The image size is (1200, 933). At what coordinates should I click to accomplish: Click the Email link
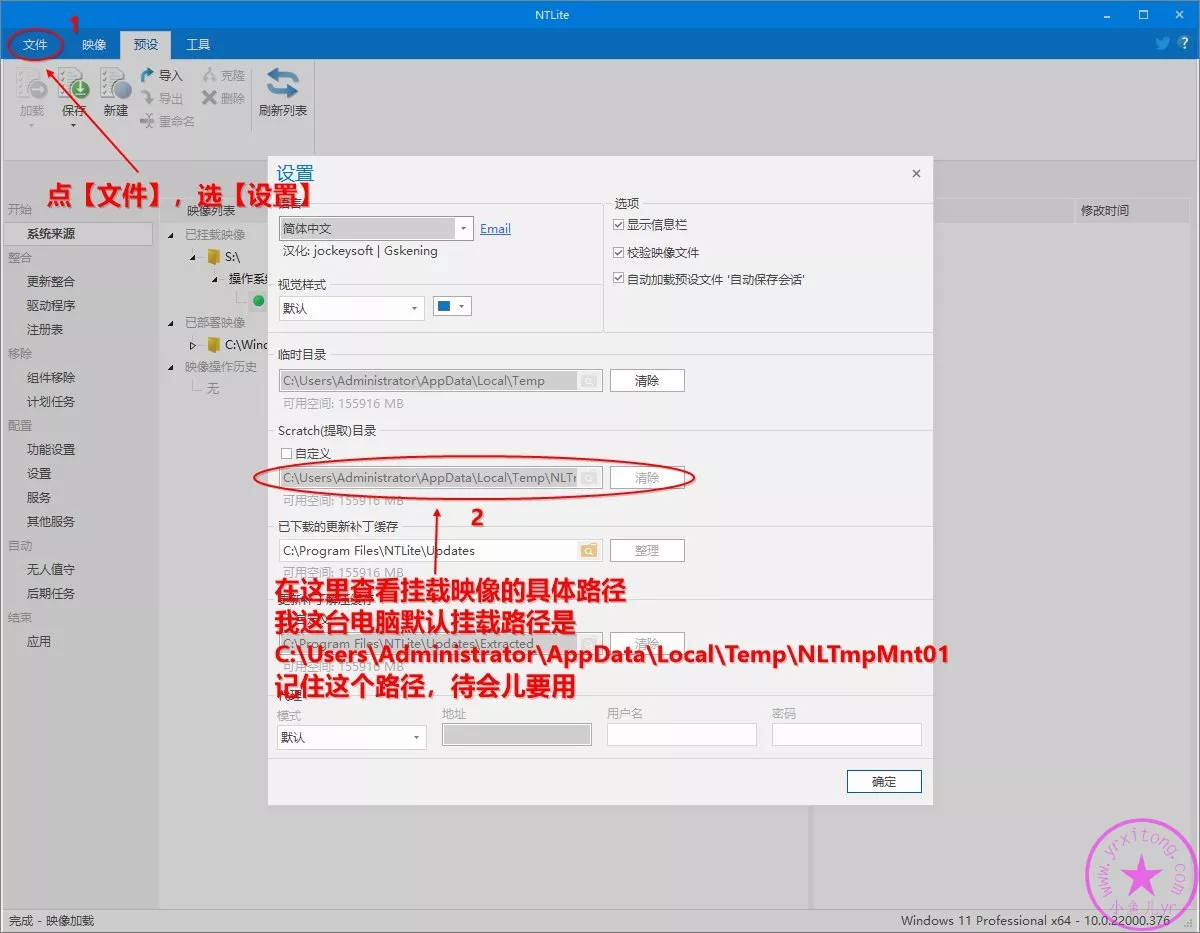point(495,229)
